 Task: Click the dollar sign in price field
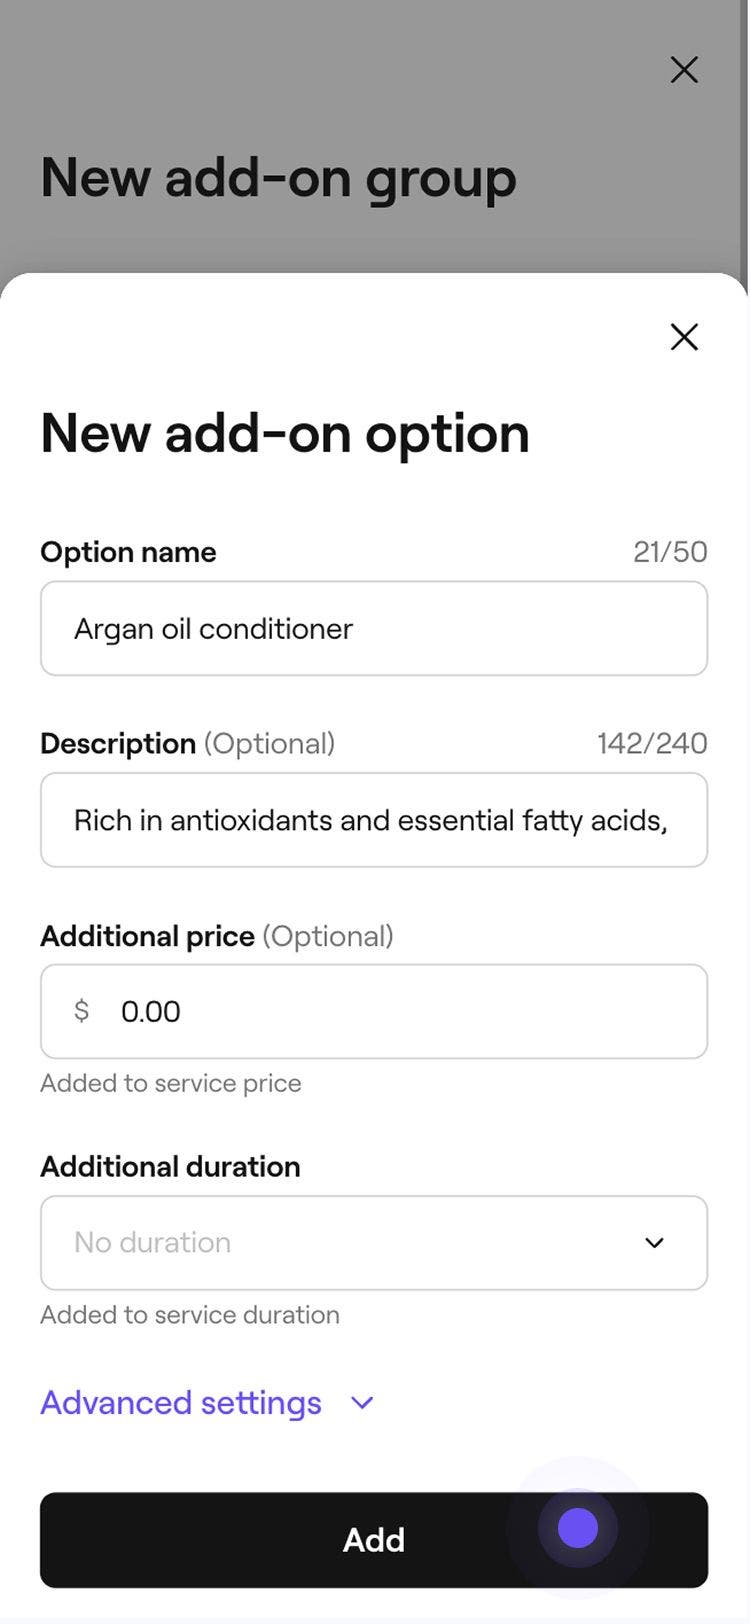(x=82, y=1011)
